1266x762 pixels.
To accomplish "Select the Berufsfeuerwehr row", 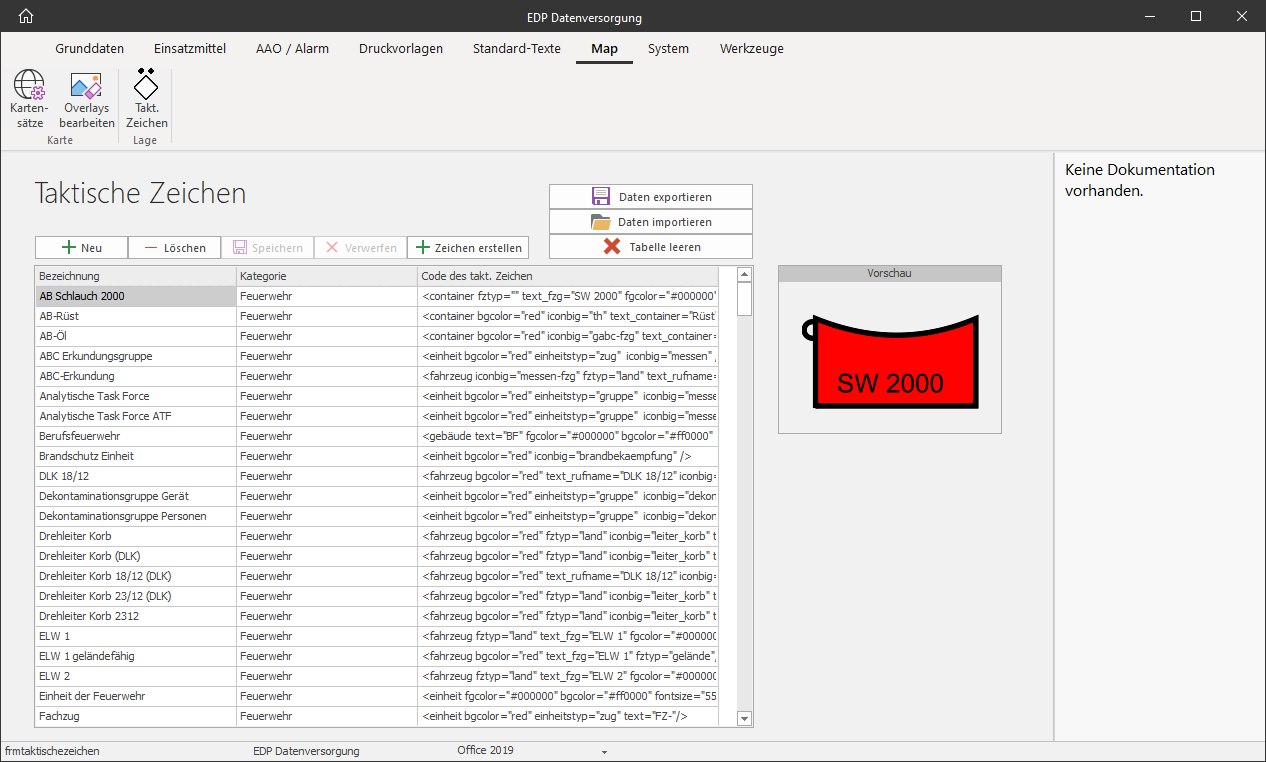I will coord(135,436).
